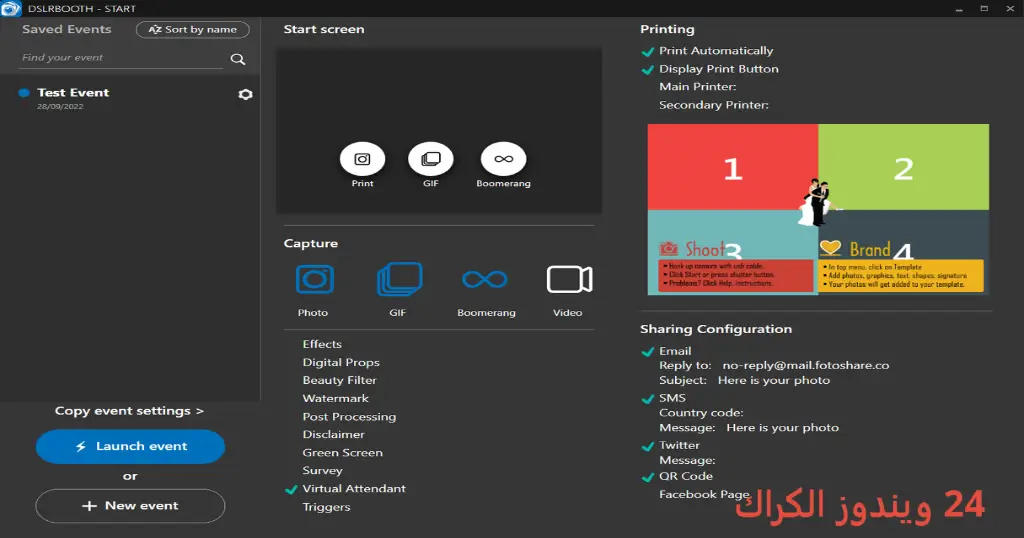The width and height of the screenshot is (1024, 538).
Task: Open the Post Processing settings
Action: point(349,417)
